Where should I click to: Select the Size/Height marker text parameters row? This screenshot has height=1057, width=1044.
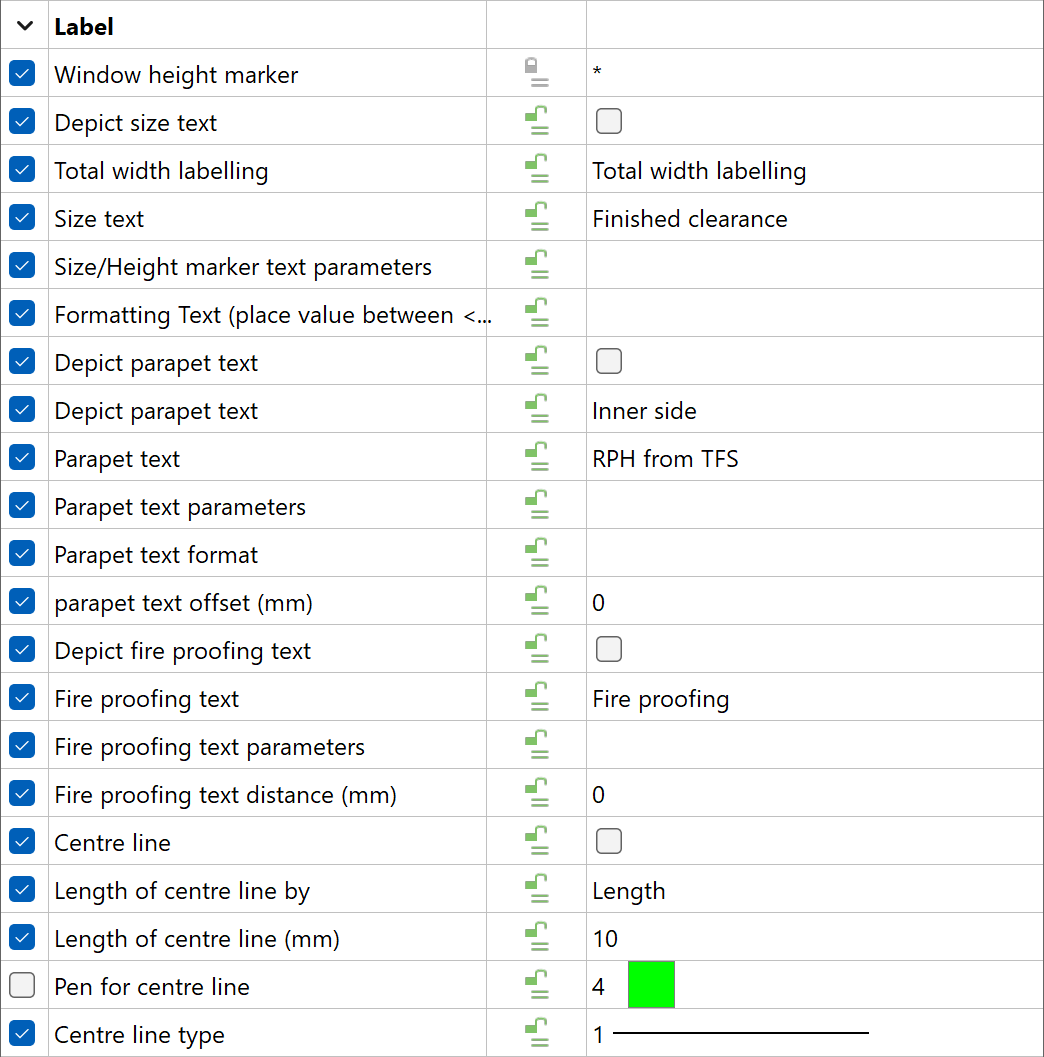coord(522,265)
